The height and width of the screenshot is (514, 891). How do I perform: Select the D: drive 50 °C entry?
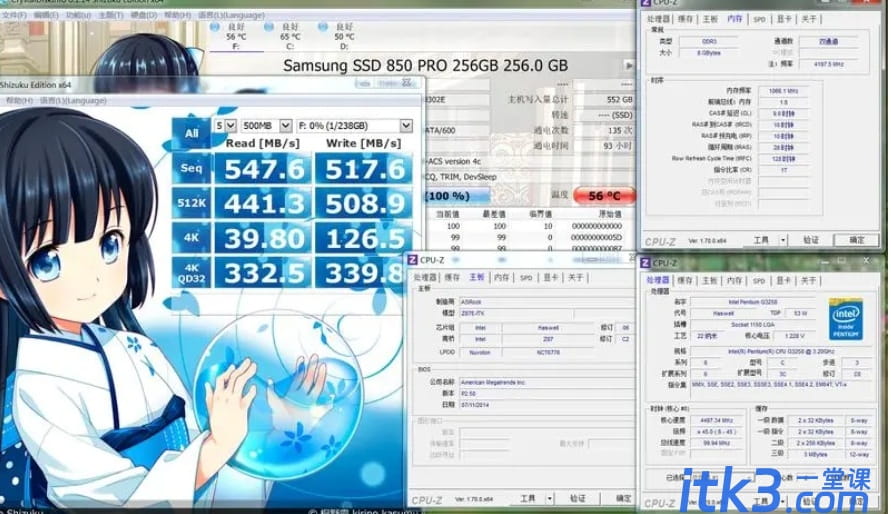pyautogui.click(x=344, y=36)
